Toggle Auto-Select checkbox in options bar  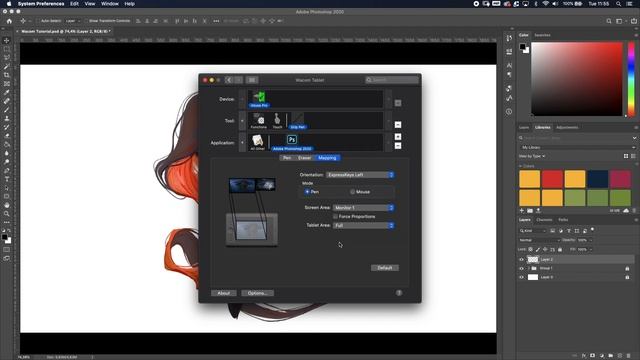tap(39, 21)
